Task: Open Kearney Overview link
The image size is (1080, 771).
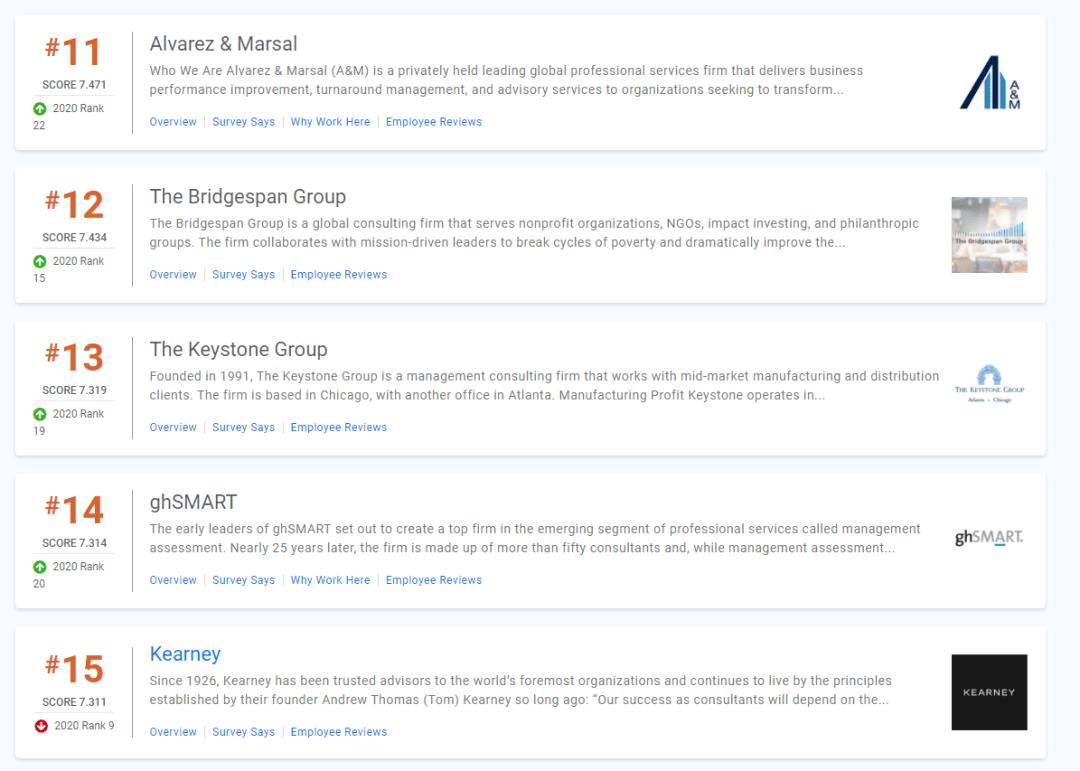Action: (173, 732)
